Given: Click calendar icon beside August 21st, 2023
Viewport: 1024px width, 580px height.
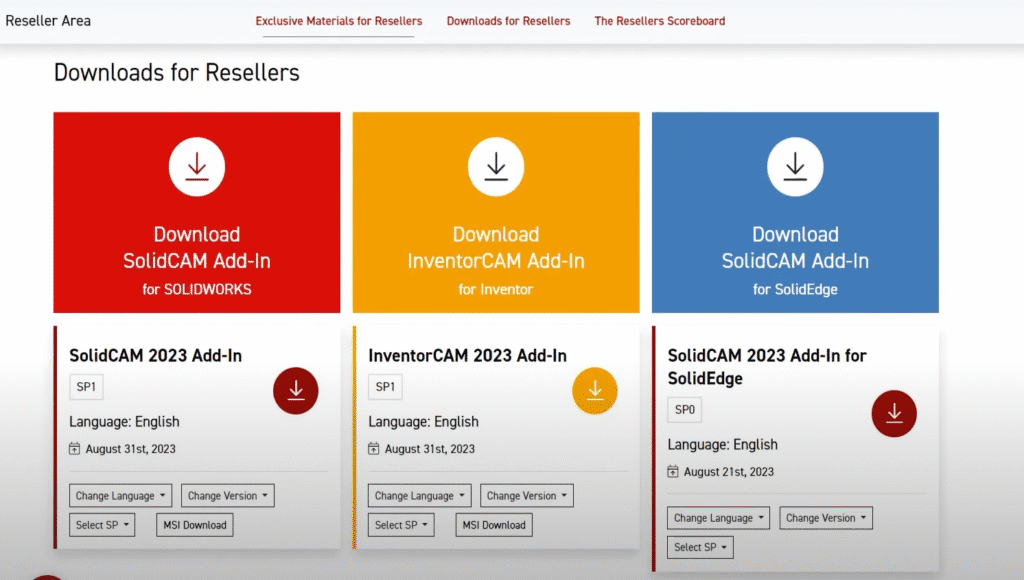Looking at the screenshot, I should pos(673,472).
